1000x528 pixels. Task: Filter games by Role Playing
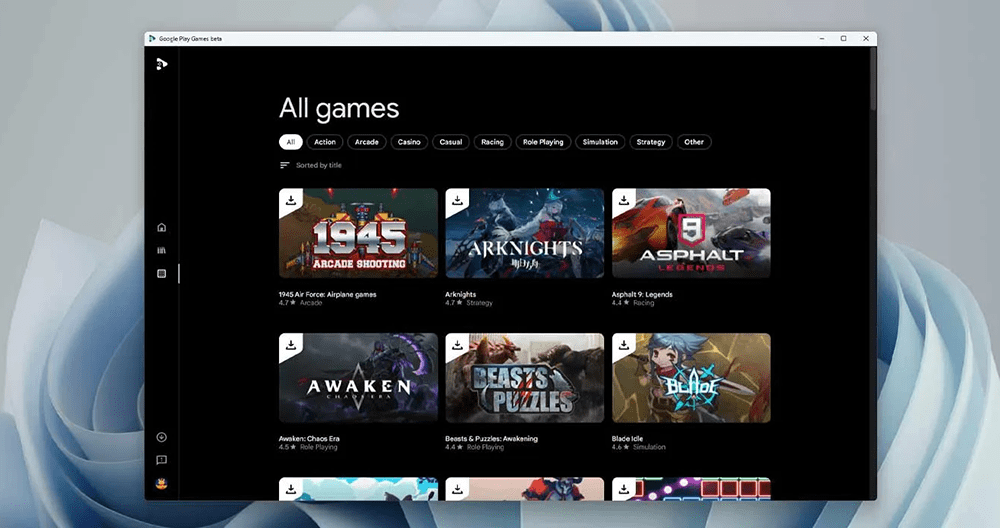[x=543, y=142]
